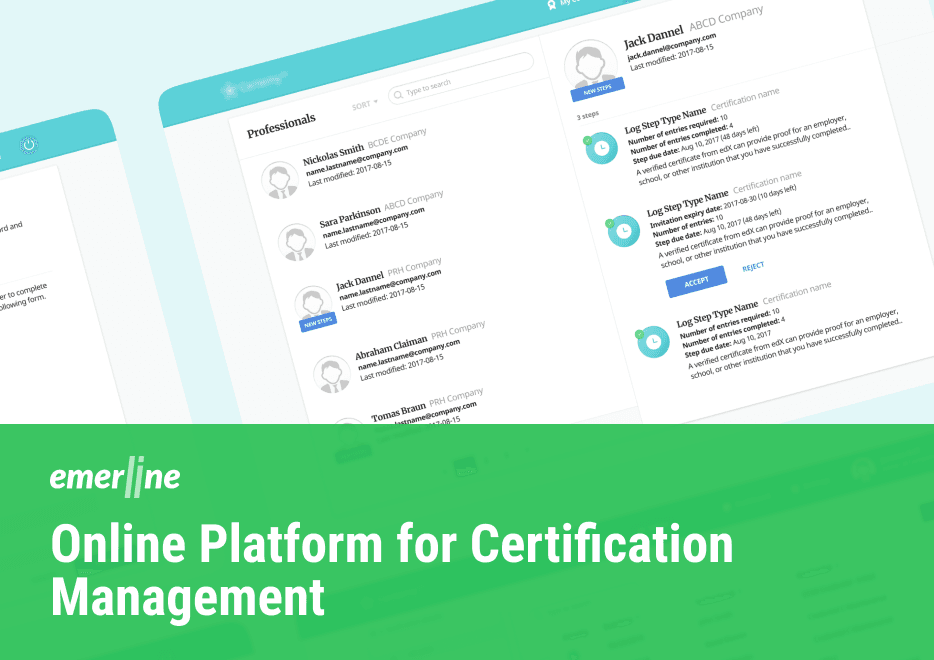Click the Professionals heading
The height and width of the screenshot is (660, 934).
(281, 125)
